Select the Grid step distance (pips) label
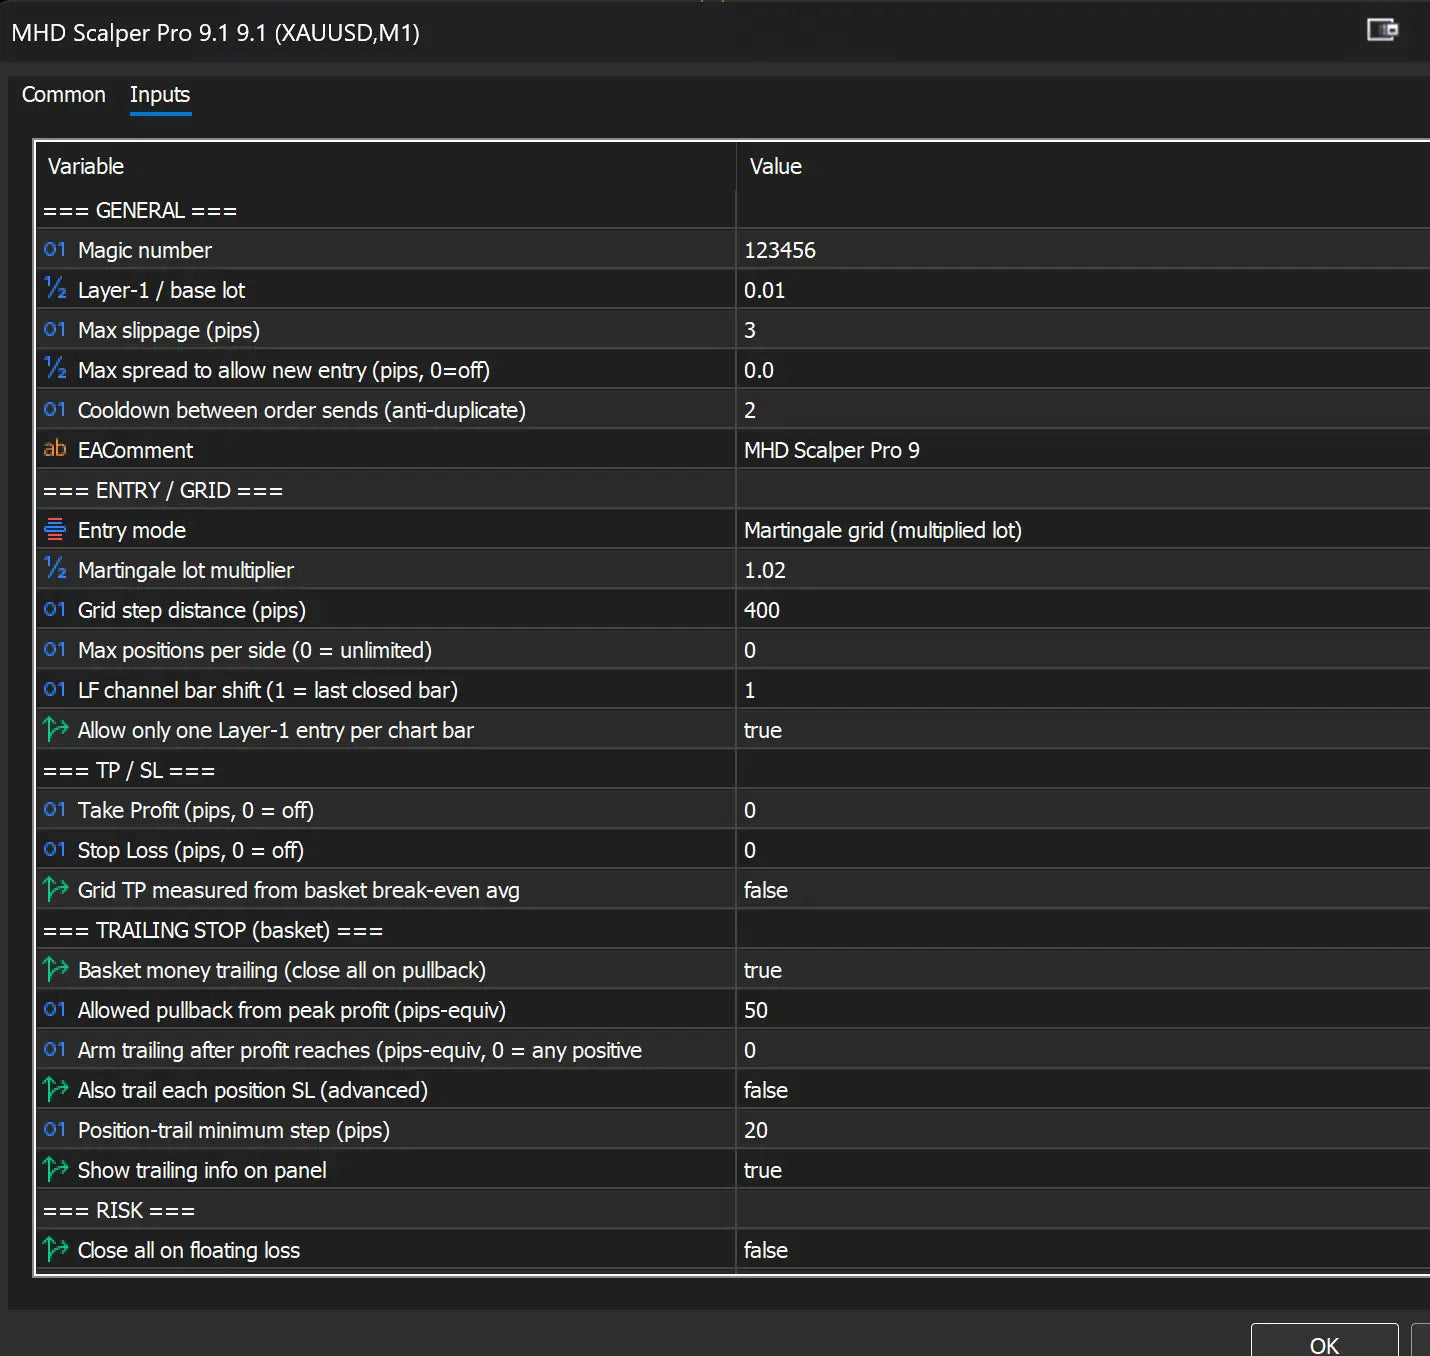 click(x=192, y=610)
